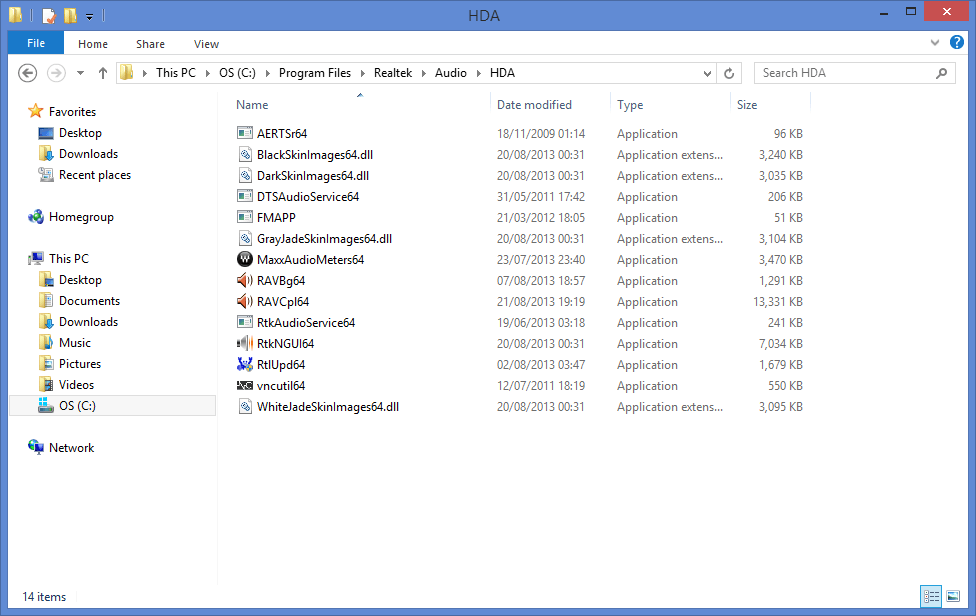The height and width of the screenshot is (616, 976).
Task: Select This PC in navigation pane
Action: click(68, 258)
